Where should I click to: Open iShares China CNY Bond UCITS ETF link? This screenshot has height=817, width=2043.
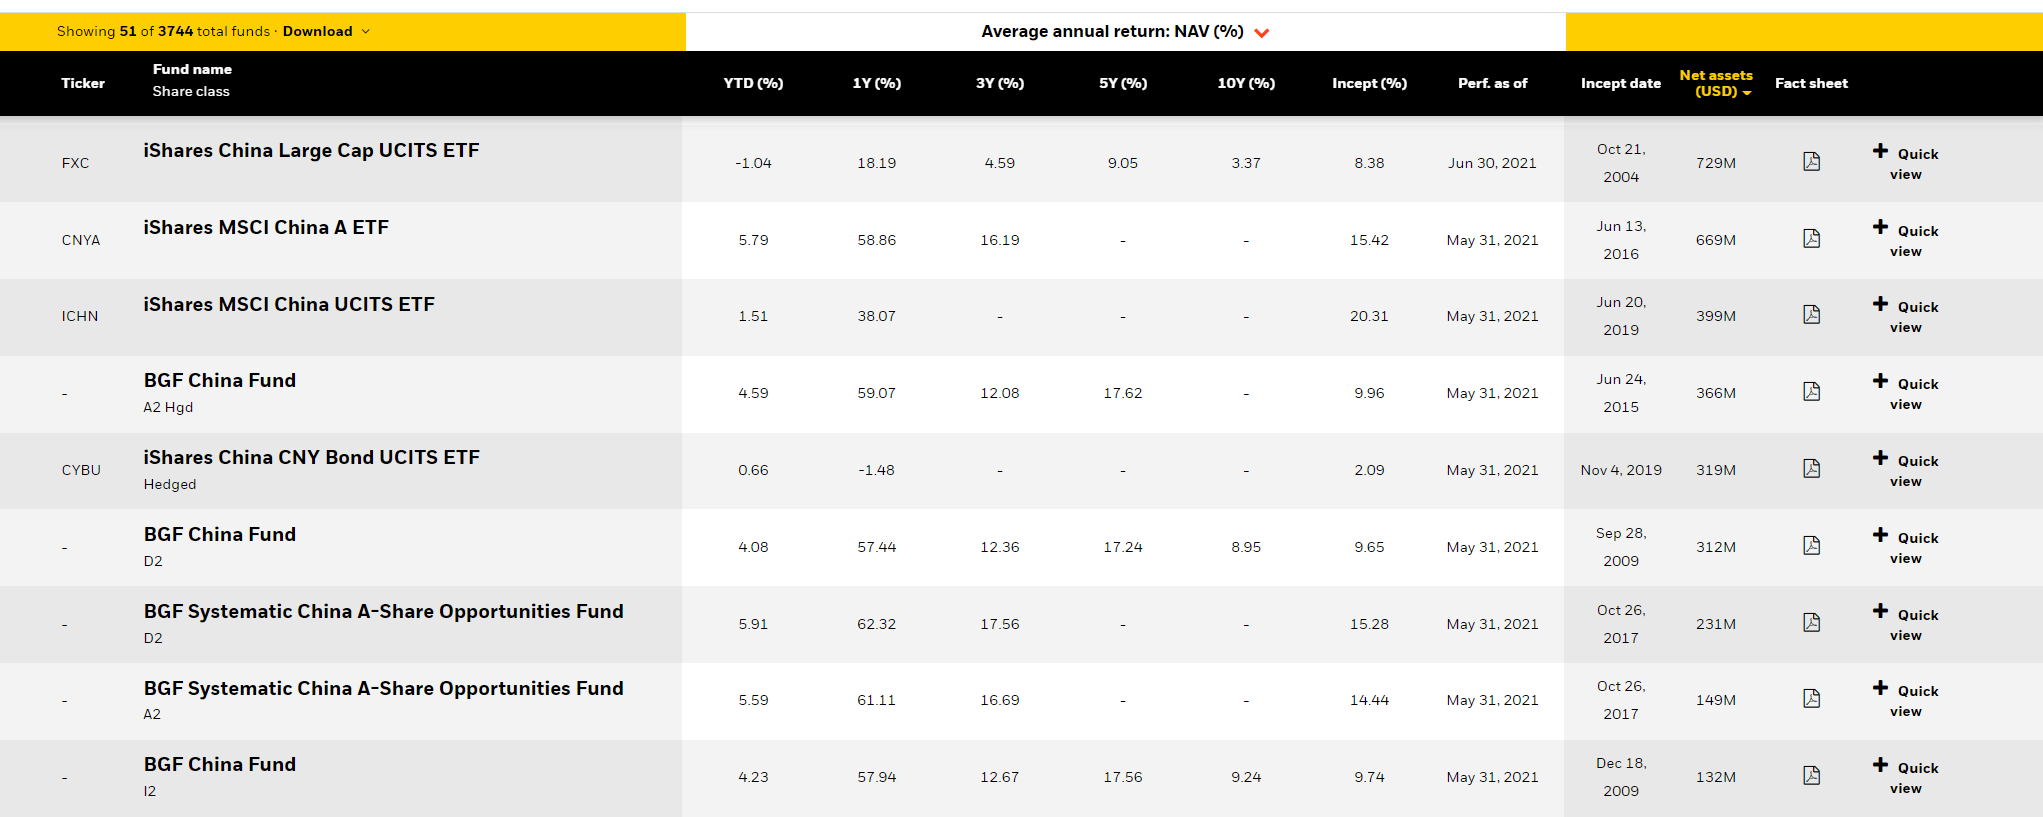point(311,458)
